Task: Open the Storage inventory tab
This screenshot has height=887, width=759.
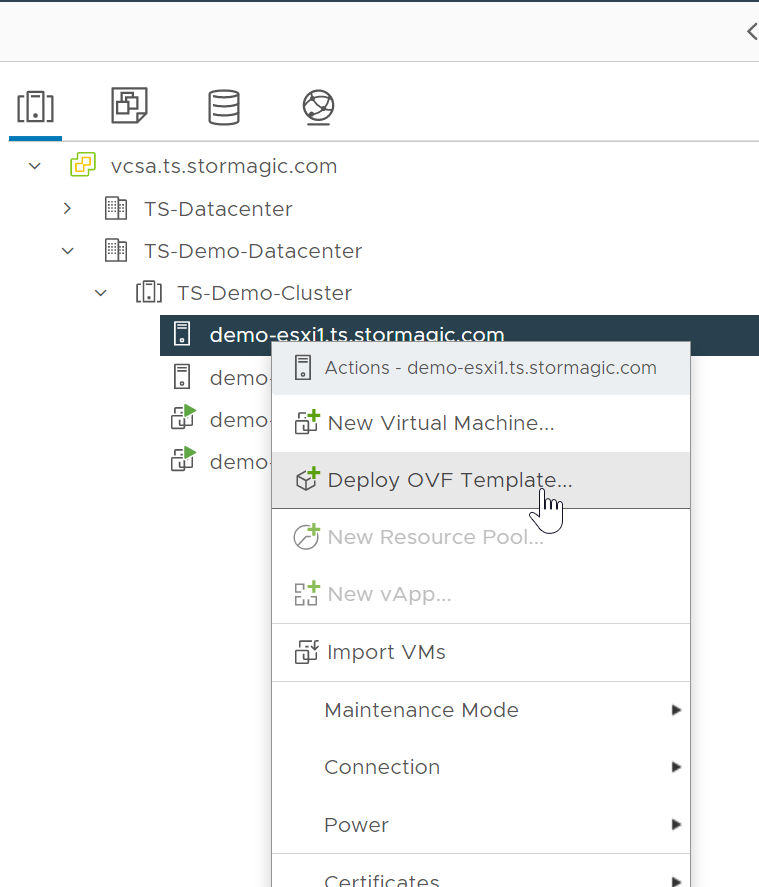Action: pyautogui.click(x=224, y=107)
